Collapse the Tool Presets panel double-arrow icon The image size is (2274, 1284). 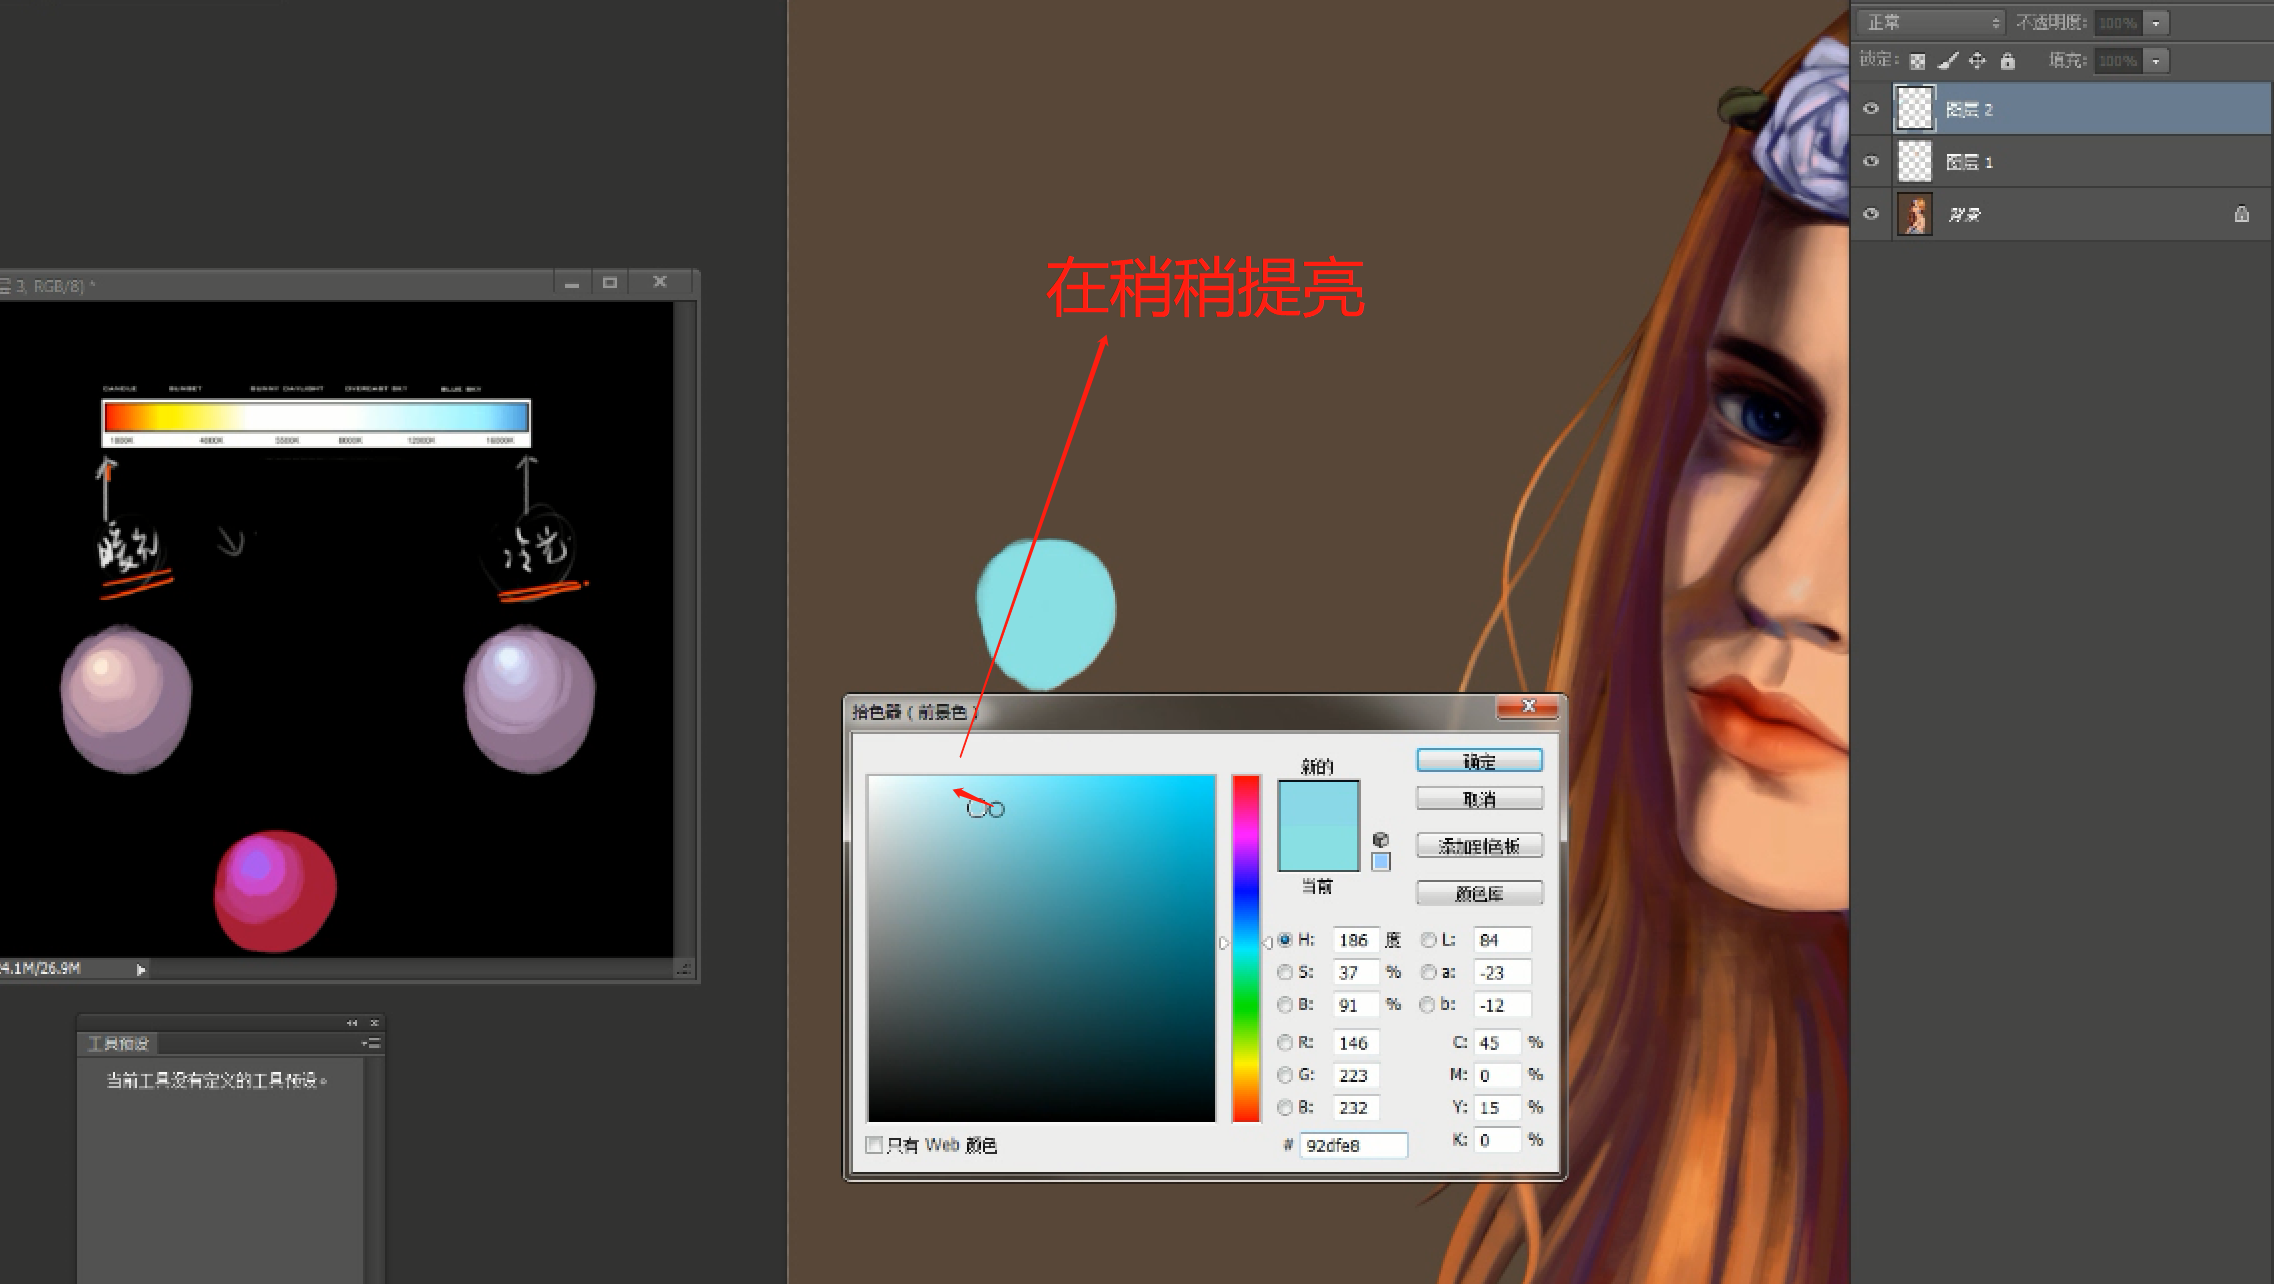click(x=352, y=1023)
